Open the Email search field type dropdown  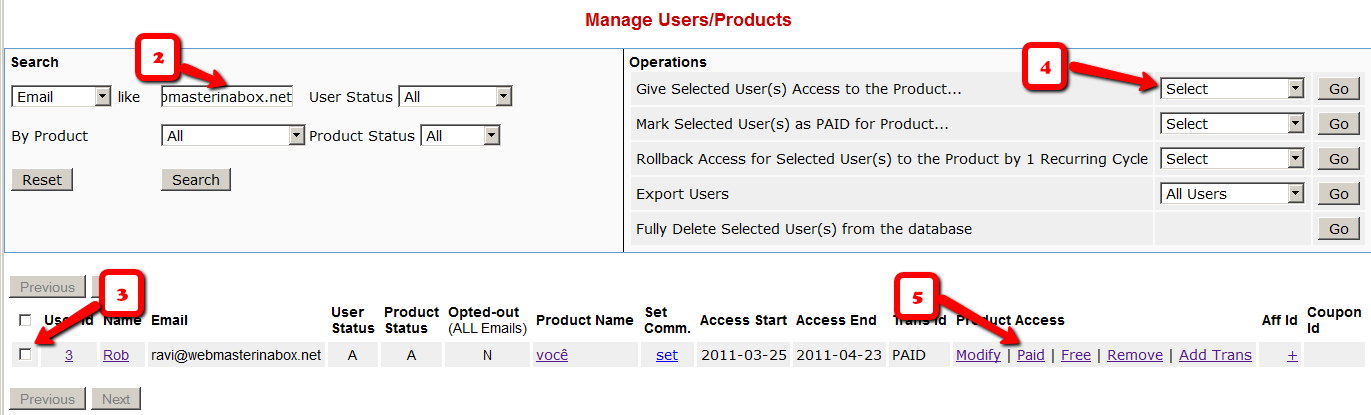(x=61, y=97)
